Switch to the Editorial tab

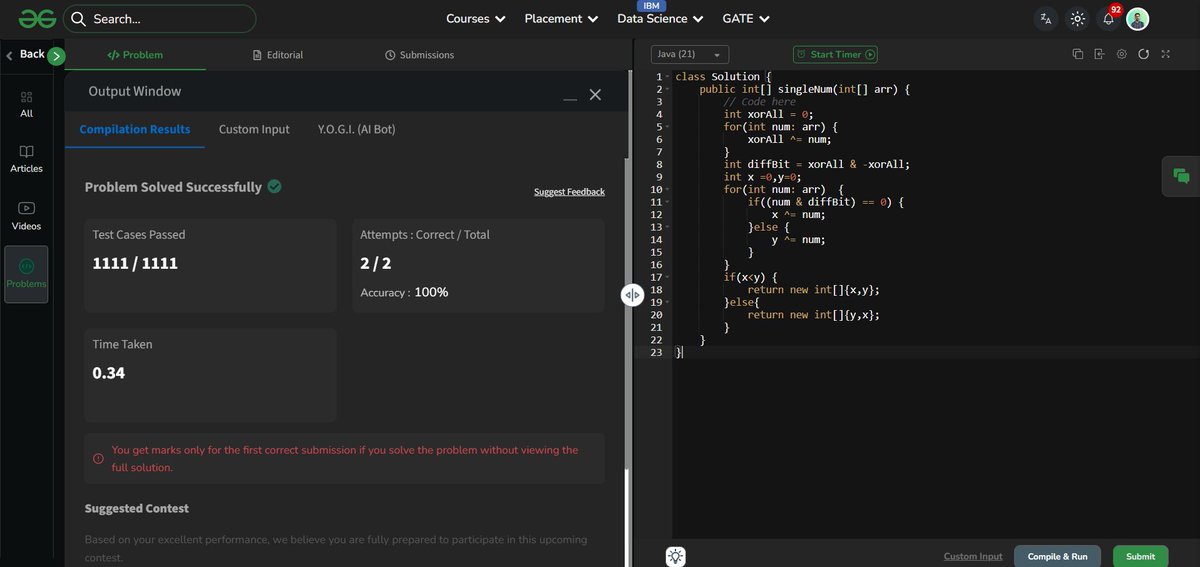pos(278,55)
